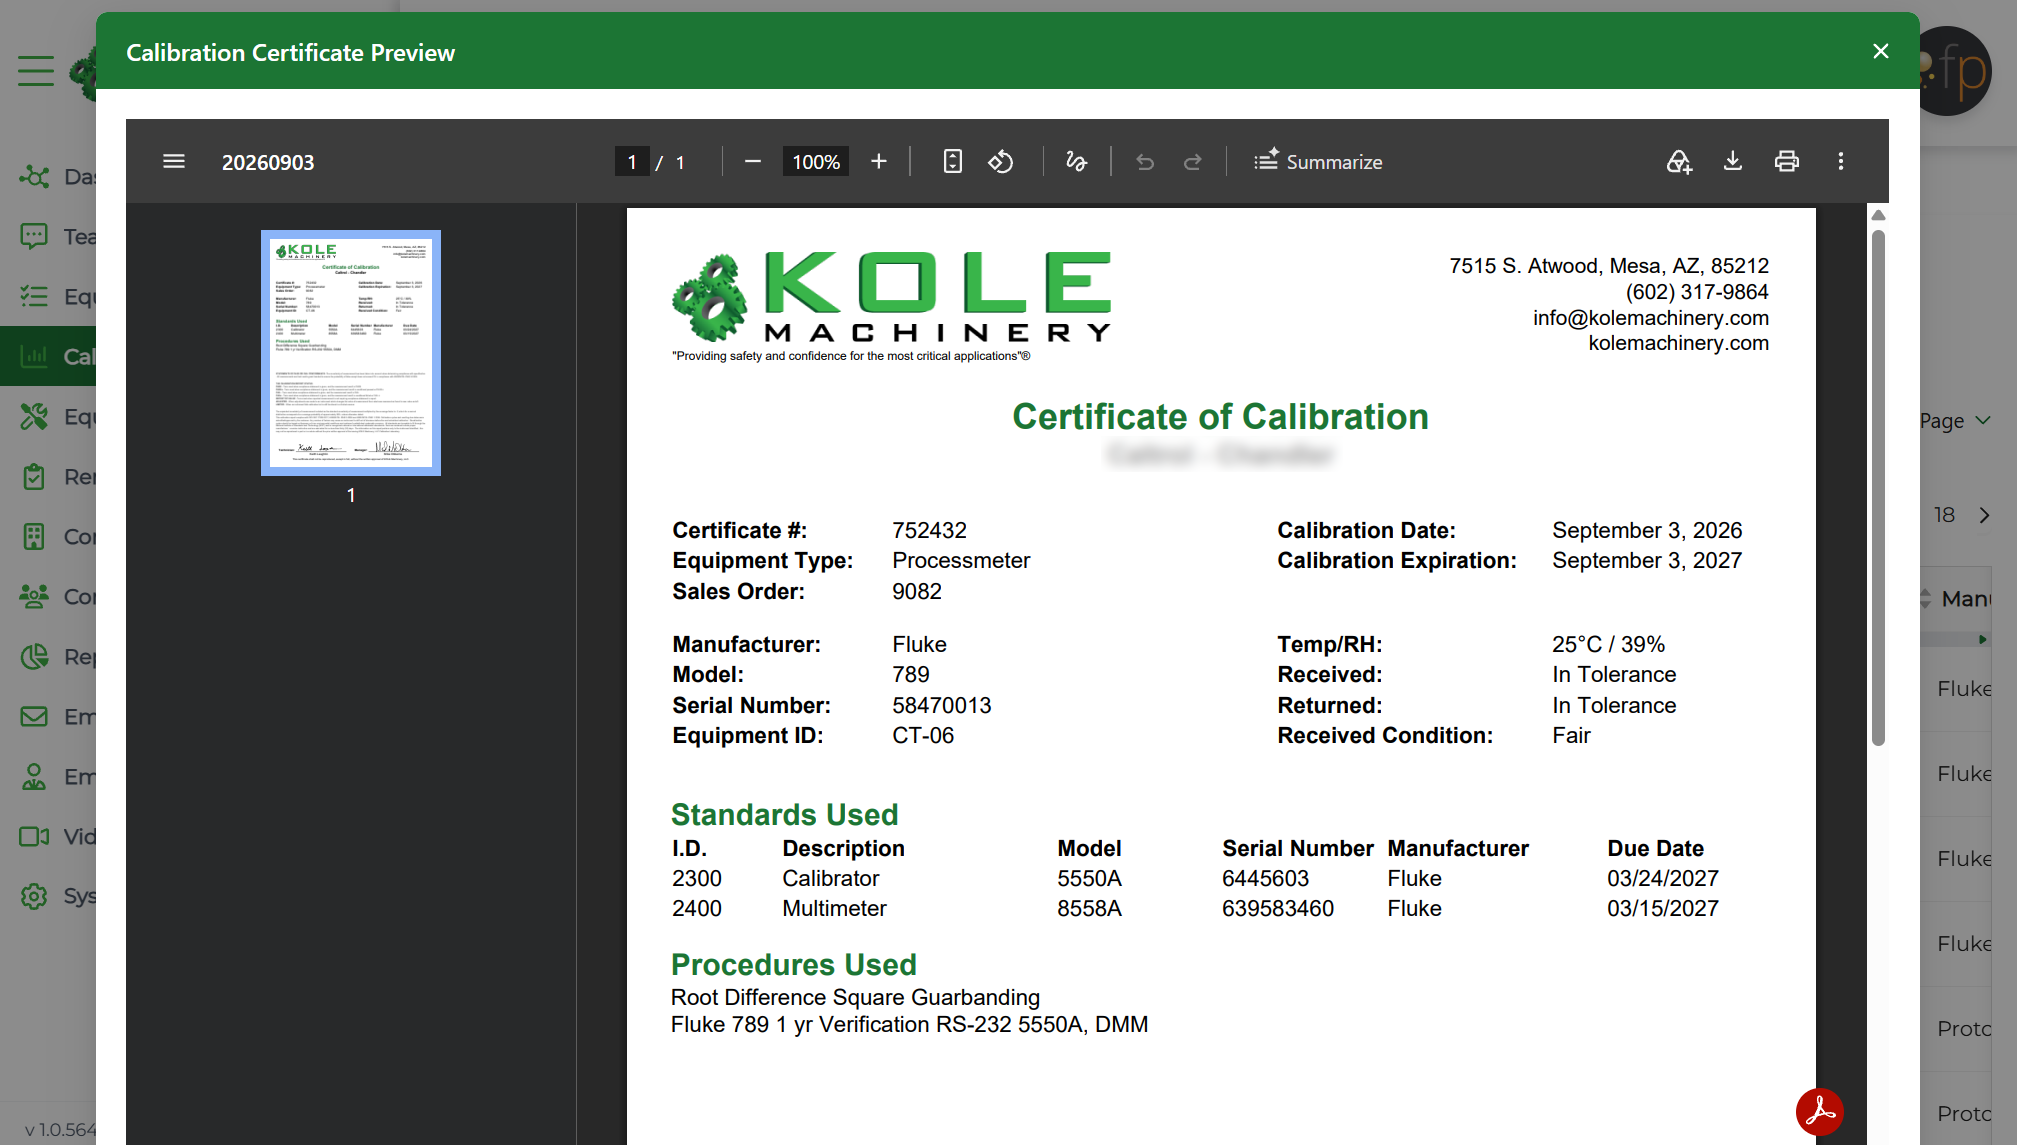The image size is (2017, 1145).
Task: Open the Team chat sidebar item
Action: click(58, 237)
